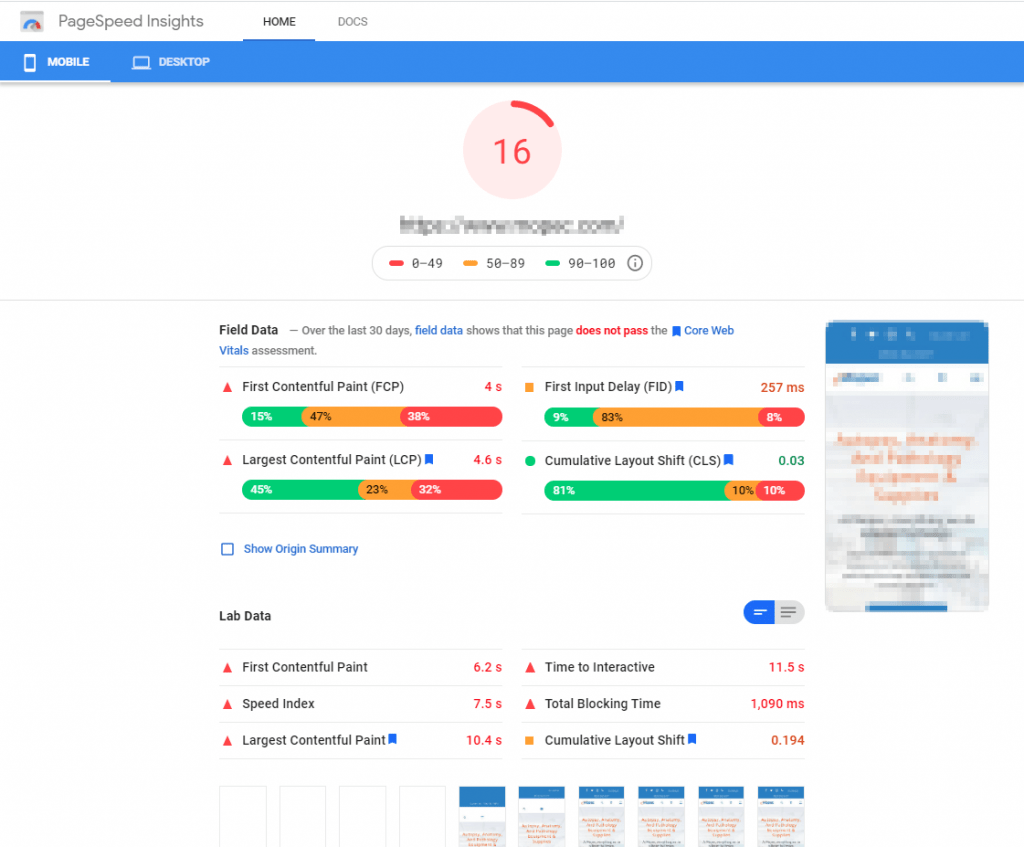Click the orange square beside First Input Delay
Image resolution: width=1024 pixels, height=847 pixels.
click(530, 387)
